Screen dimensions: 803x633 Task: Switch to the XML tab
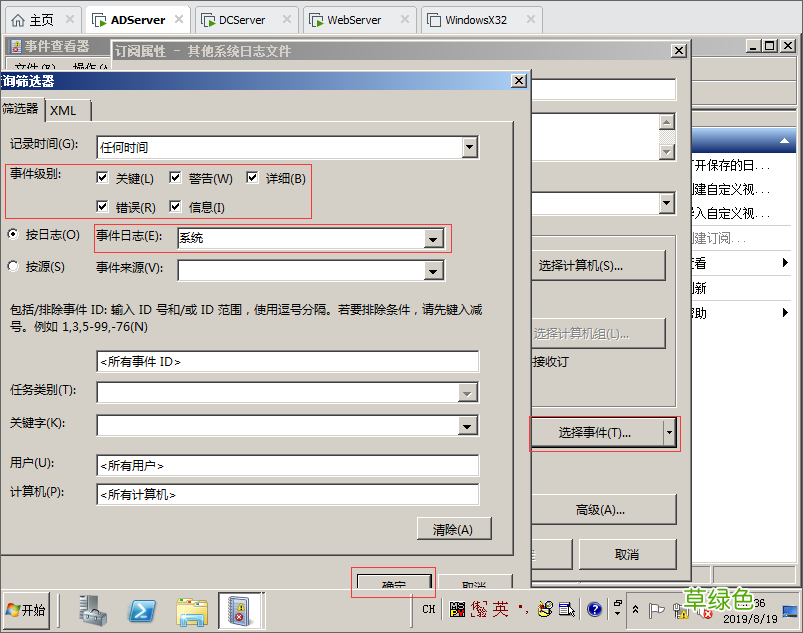pos(65,109)
